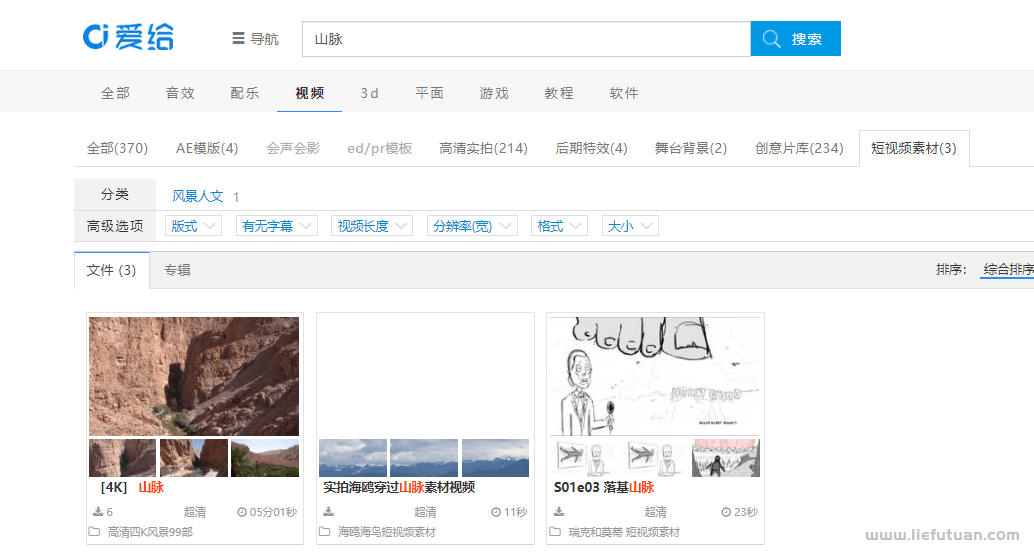1034x555 pixels.
Task: Click clock icon beside 11秒
Action: 496,512
